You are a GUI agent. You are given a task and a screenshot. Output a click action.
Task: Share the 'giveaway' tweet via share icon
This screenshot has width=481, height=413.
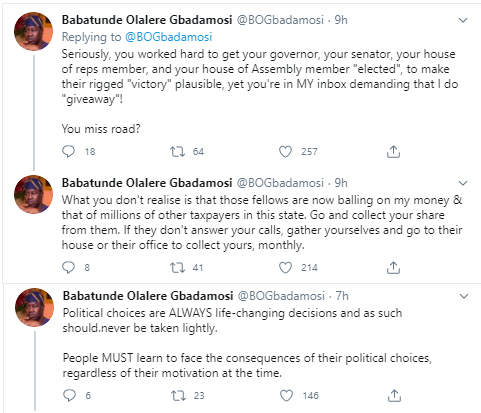393,152
